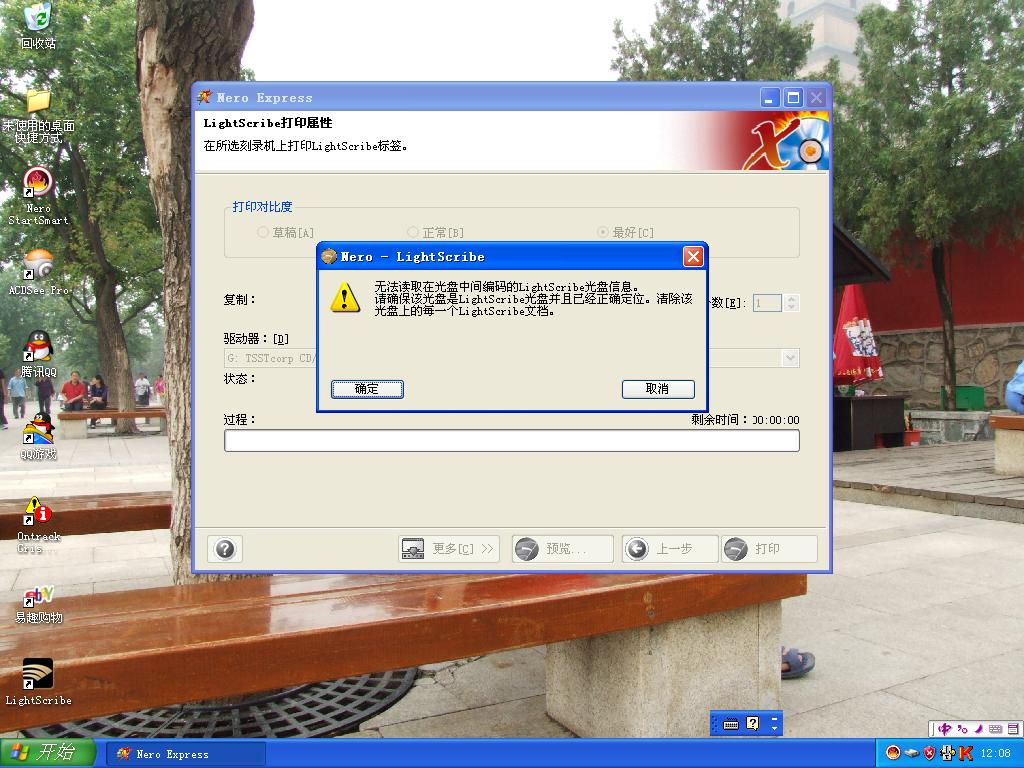The width and height of the screenshot is (1024, 768).
Task: Click the safely remove hardware tray icon
Action: click(912, 753)
